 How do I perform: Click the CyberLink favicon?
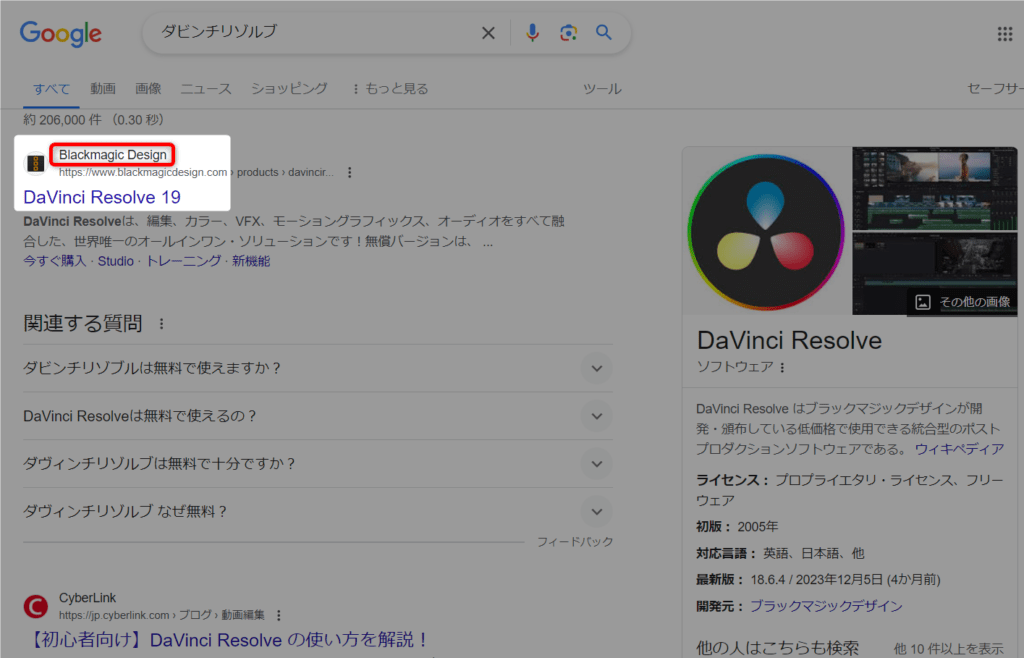(36, 606)
